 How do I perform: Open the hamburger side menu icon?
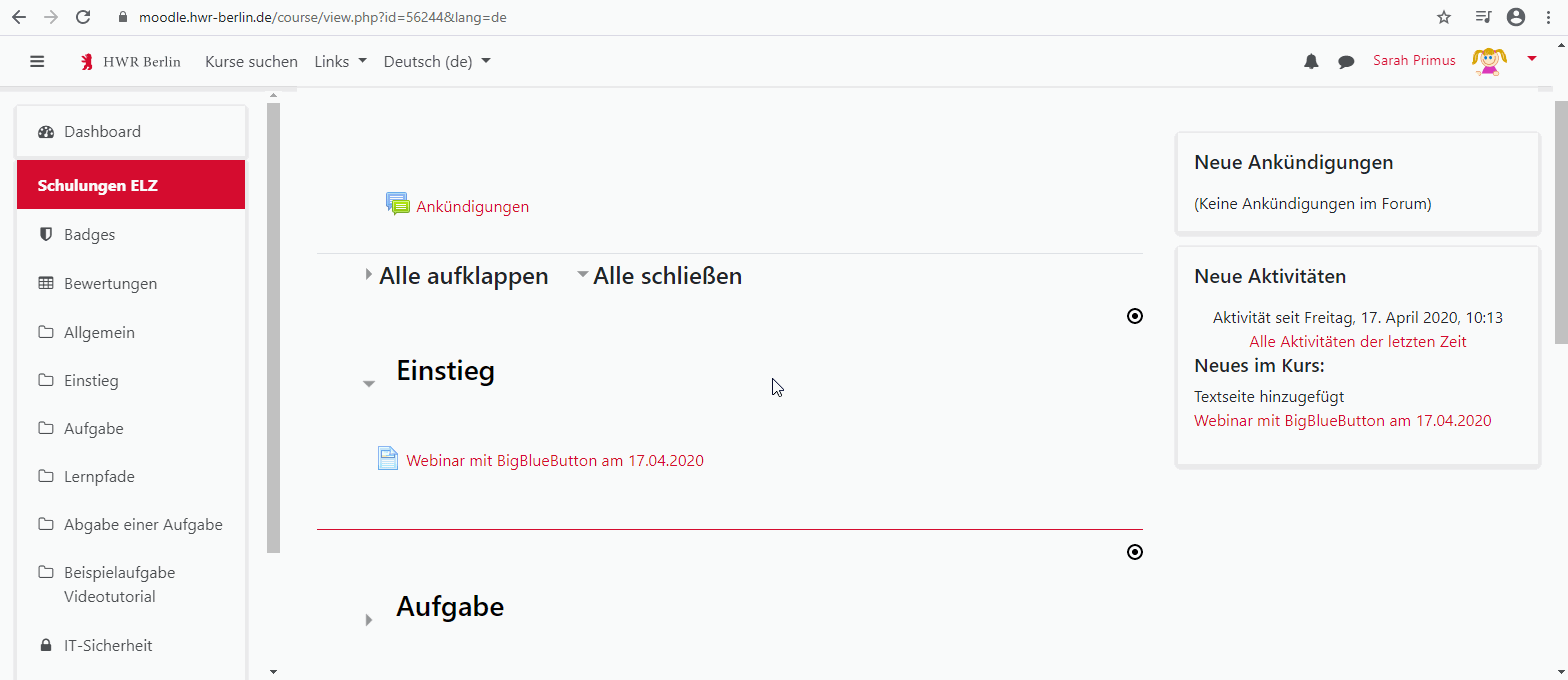tap(37, 61)
